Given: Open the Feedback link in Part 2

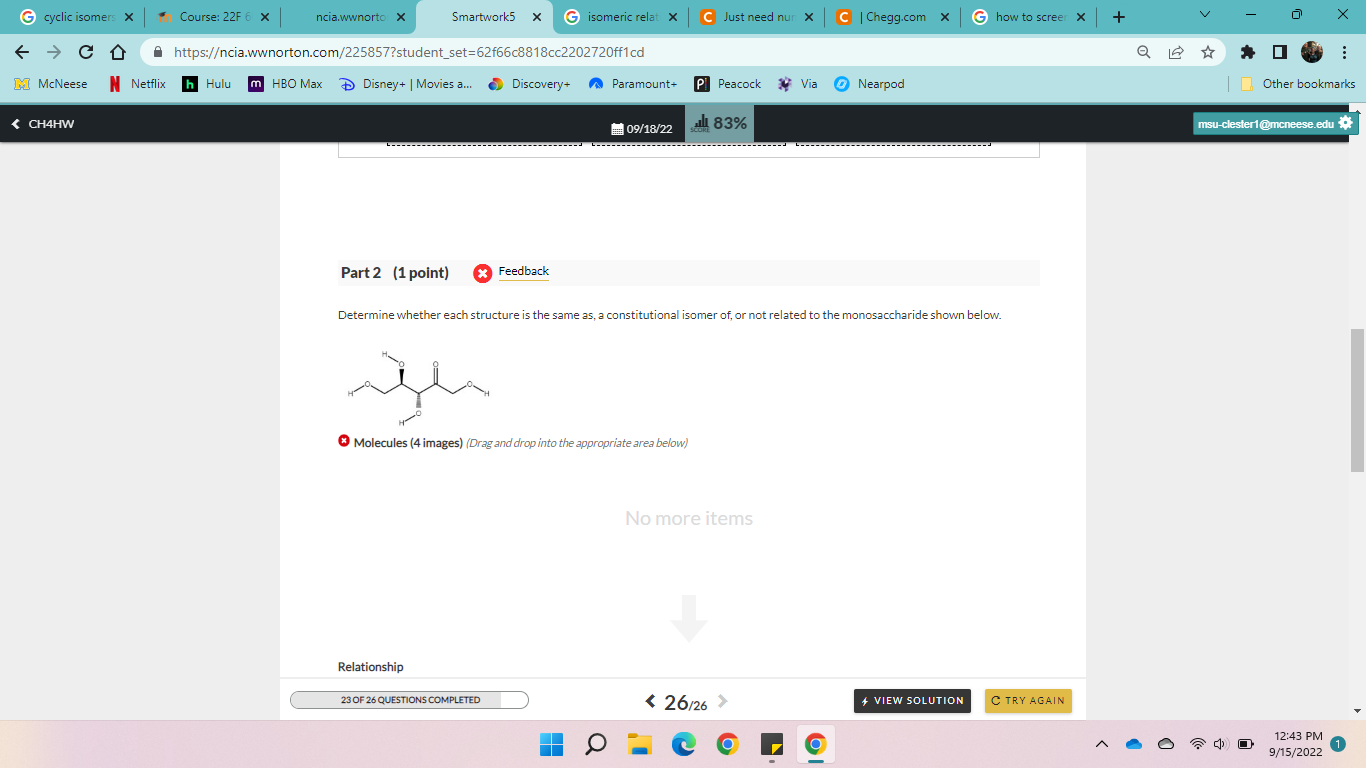Looking at the screenshot, I should tap(524, 271).
